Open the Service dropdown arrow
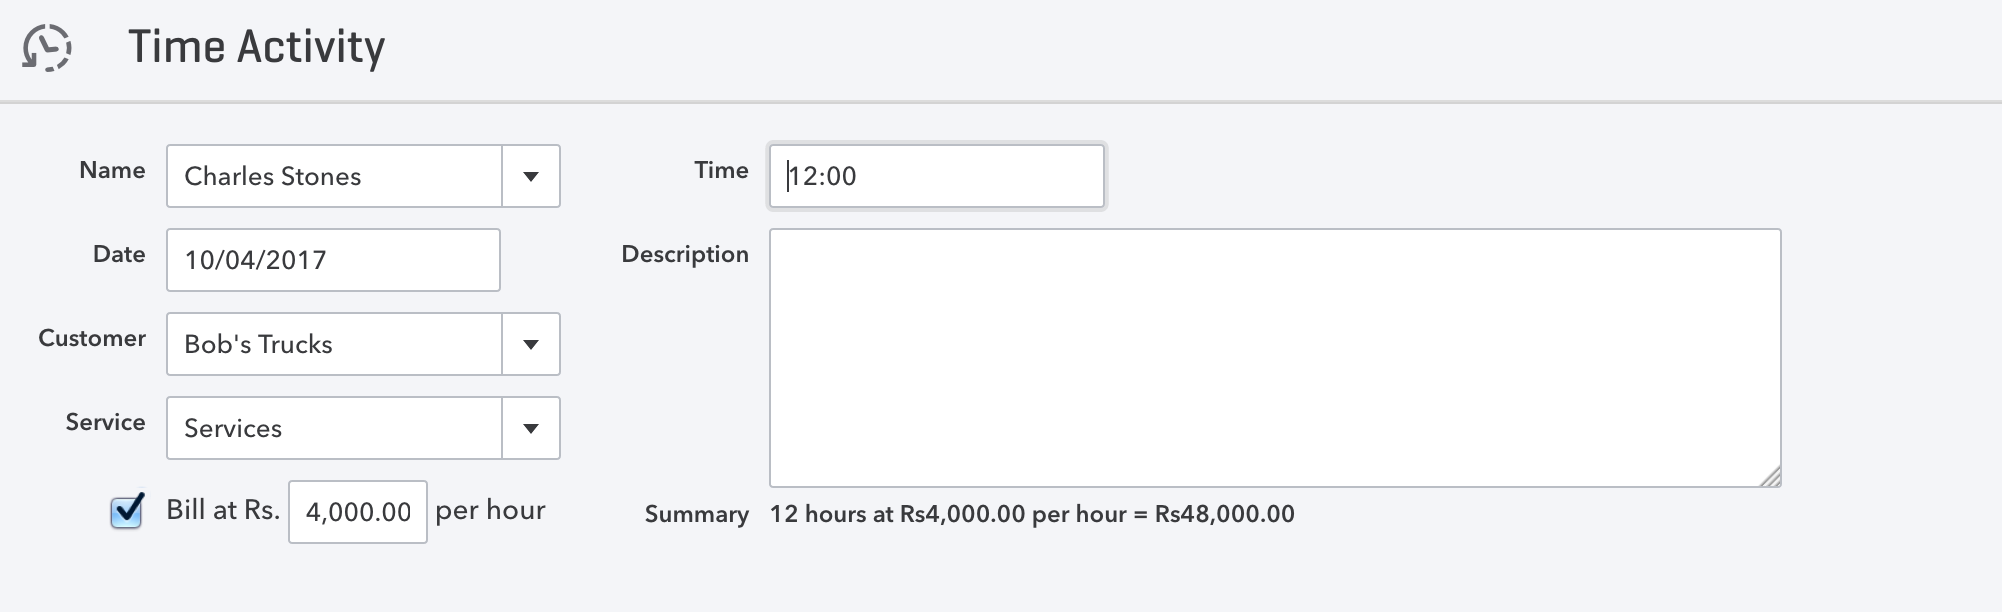 tap(531, 428)
